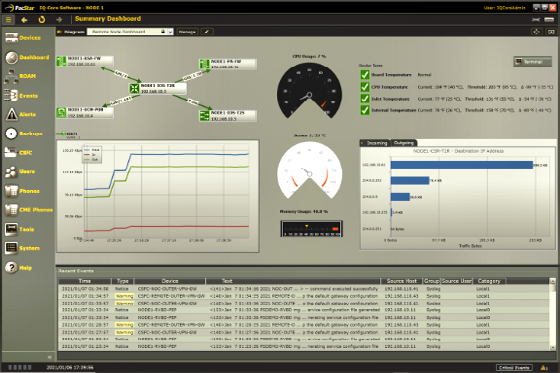Open the ROAM network icon

(11, 76)
